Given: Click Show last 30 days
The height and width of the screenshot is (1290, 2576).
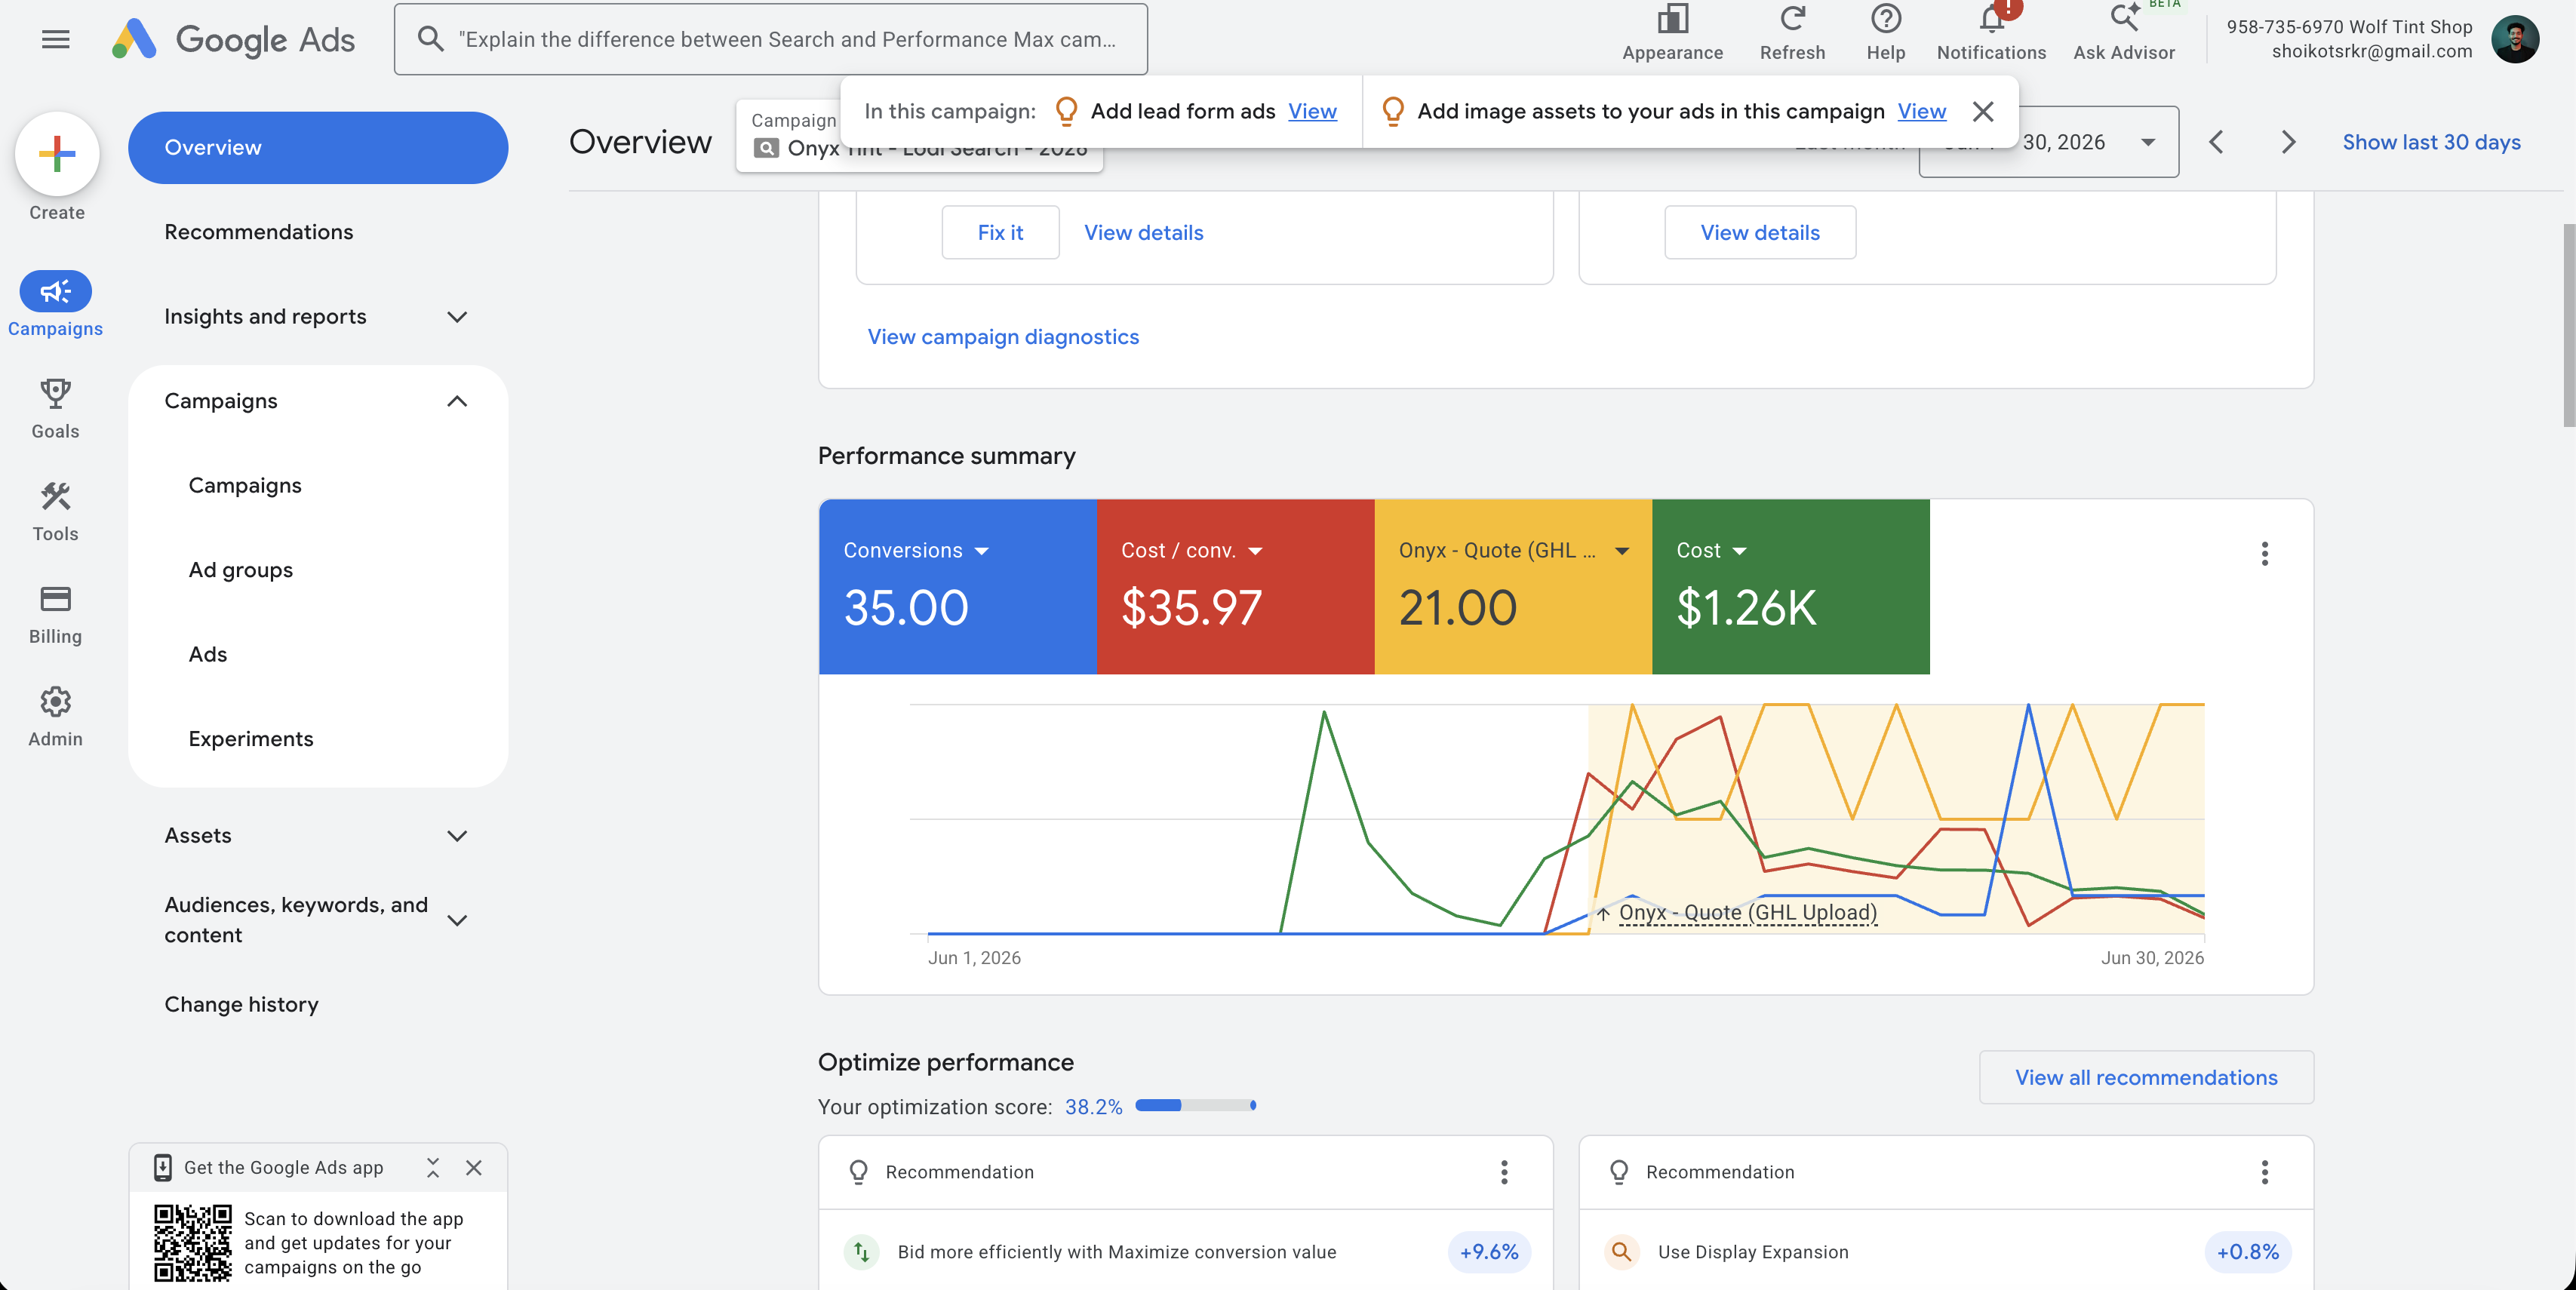Looking at the screenshot, I should [2431, 142].
